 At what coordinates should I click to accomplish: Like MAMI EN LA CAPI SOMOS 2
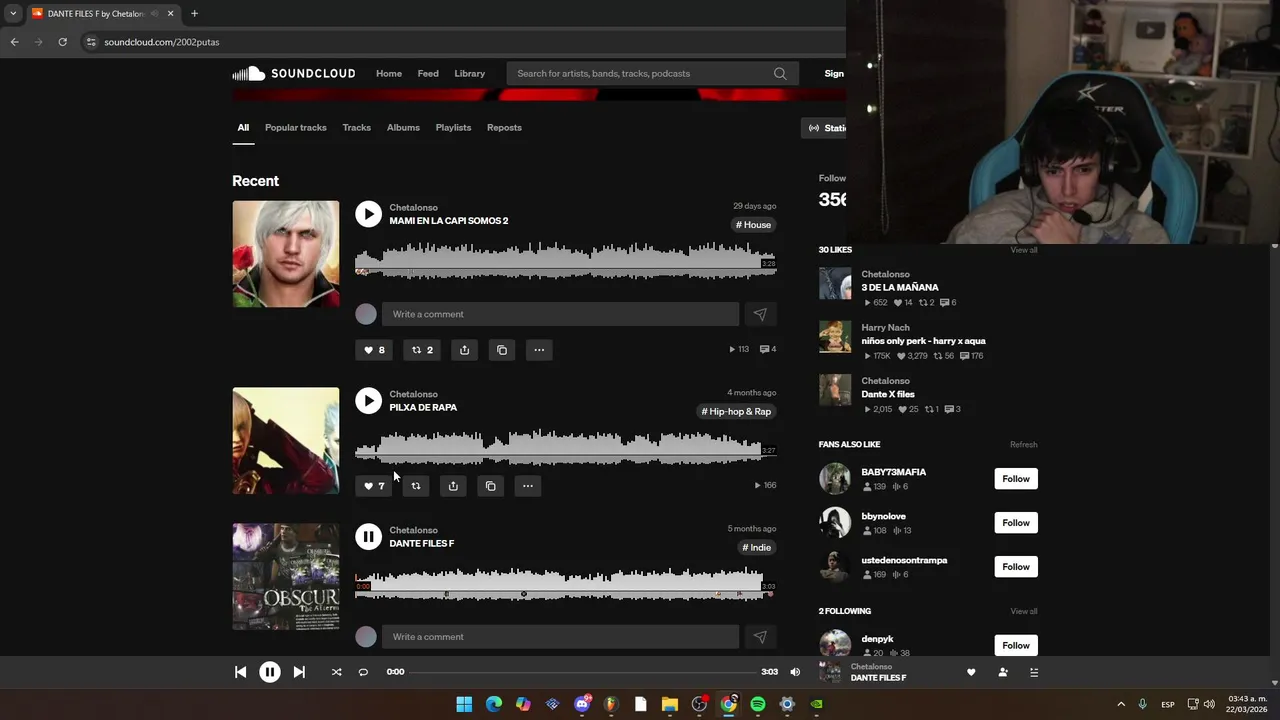pos(374,350)
